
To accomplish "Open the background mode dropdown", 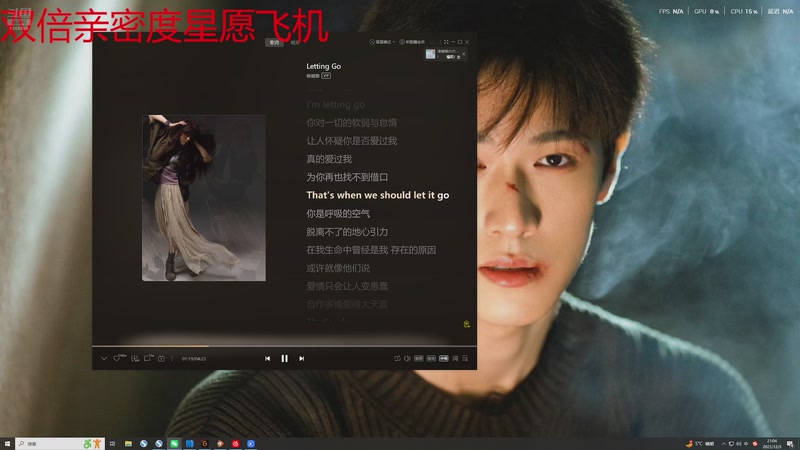I will [x=382, y=42].
